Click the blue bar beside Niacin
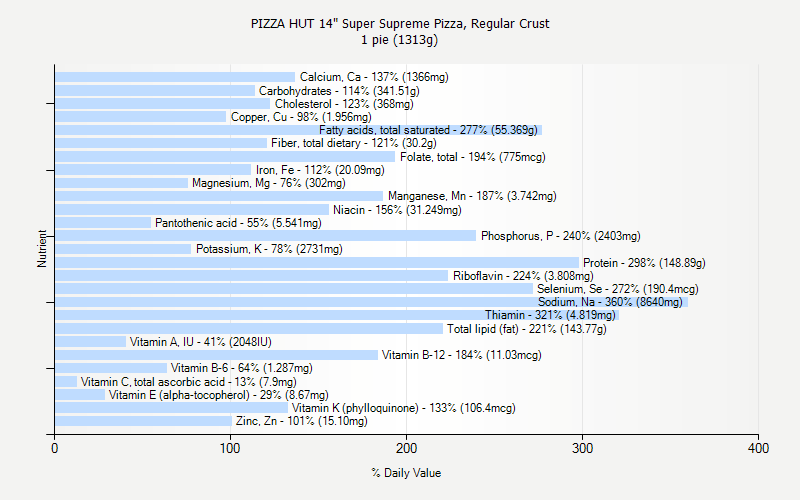This screenshot has width=800, height=500. pyautogui.click(x=192, y=210)
